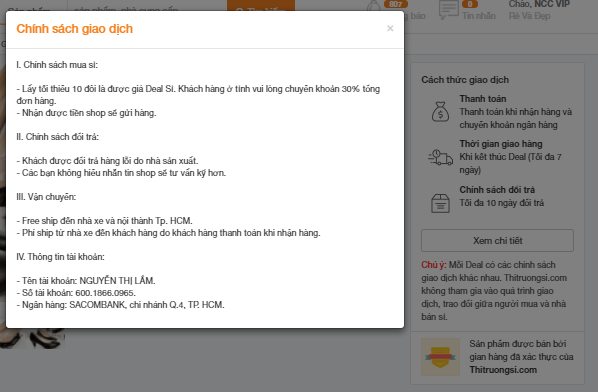This screenshot has width=598, height=392.
Task: Click the Tin nhắn count badge
Action: 470,4
